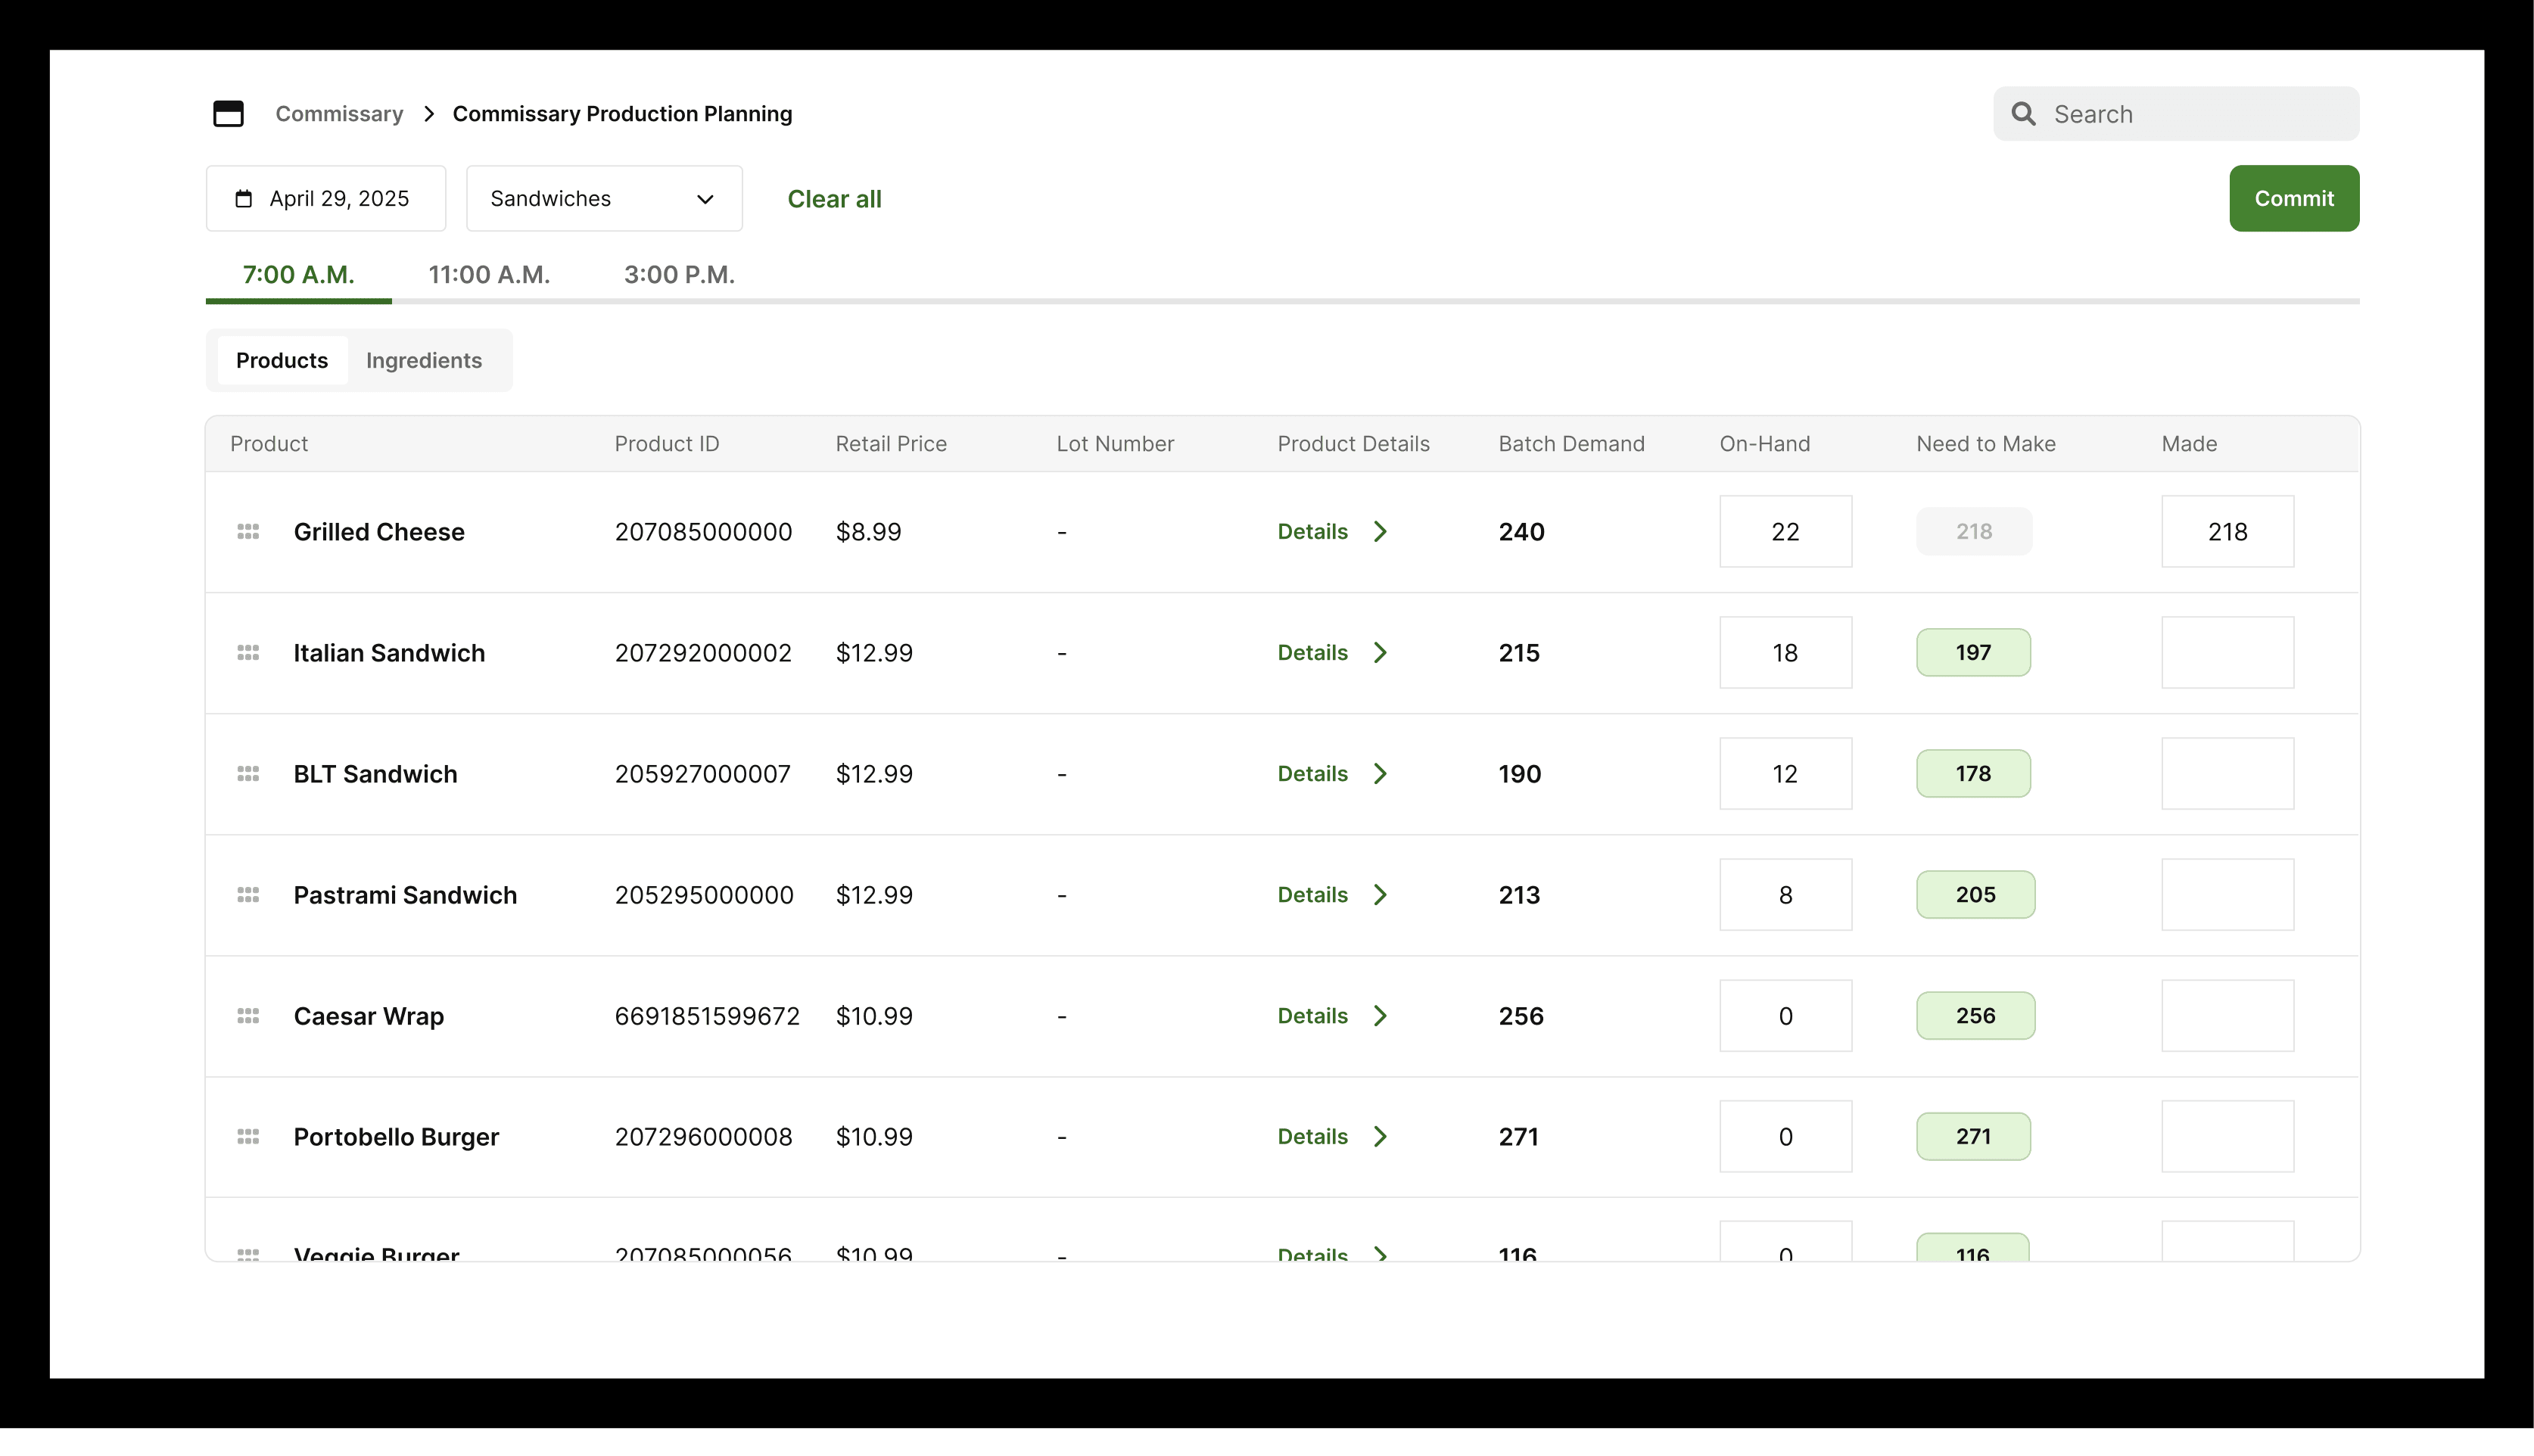Viewport: 2534px width, 1456px height.
Task: Switch to Ingredients view toggle
Action: 424,360
